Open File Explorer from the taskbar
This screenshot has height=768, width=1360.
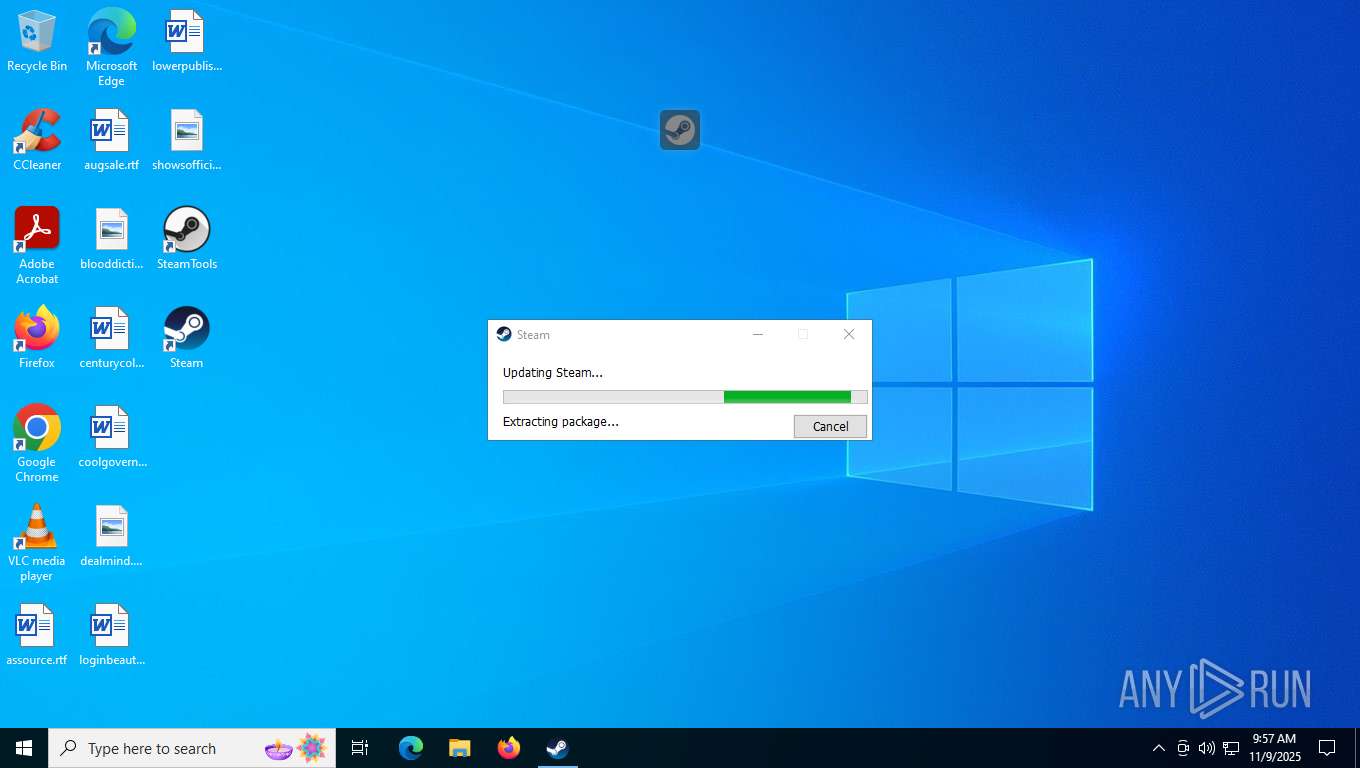tap(459, 748)
